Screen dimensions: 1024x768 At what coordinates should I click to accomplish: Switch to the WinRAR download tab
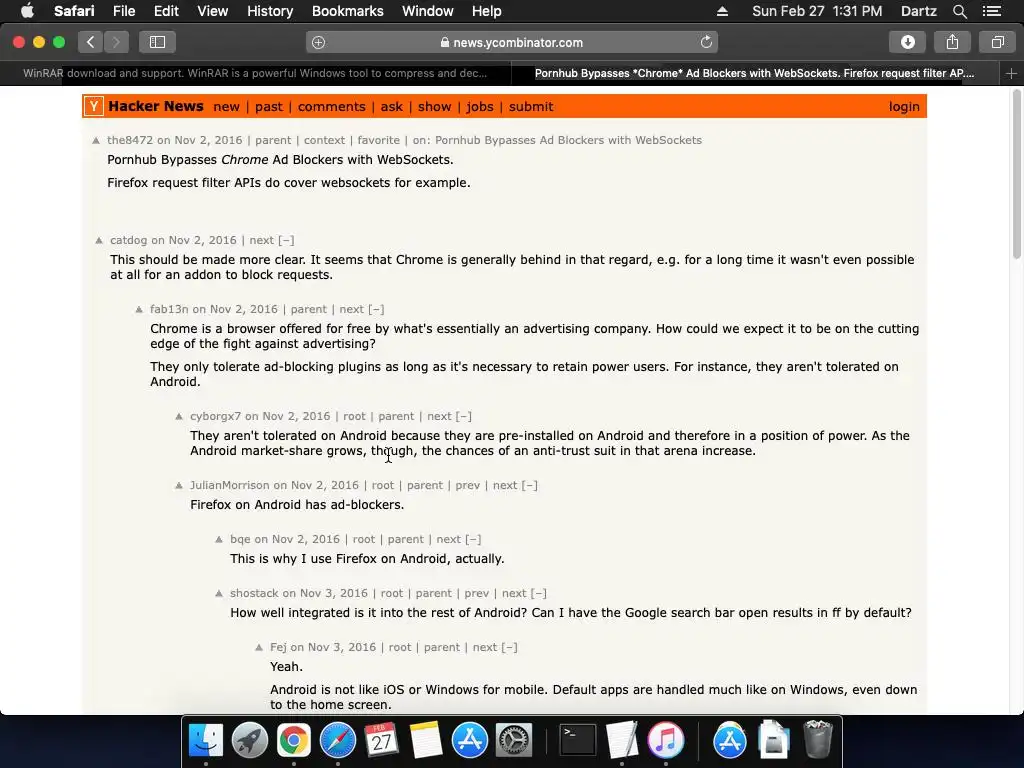(255, 74)
